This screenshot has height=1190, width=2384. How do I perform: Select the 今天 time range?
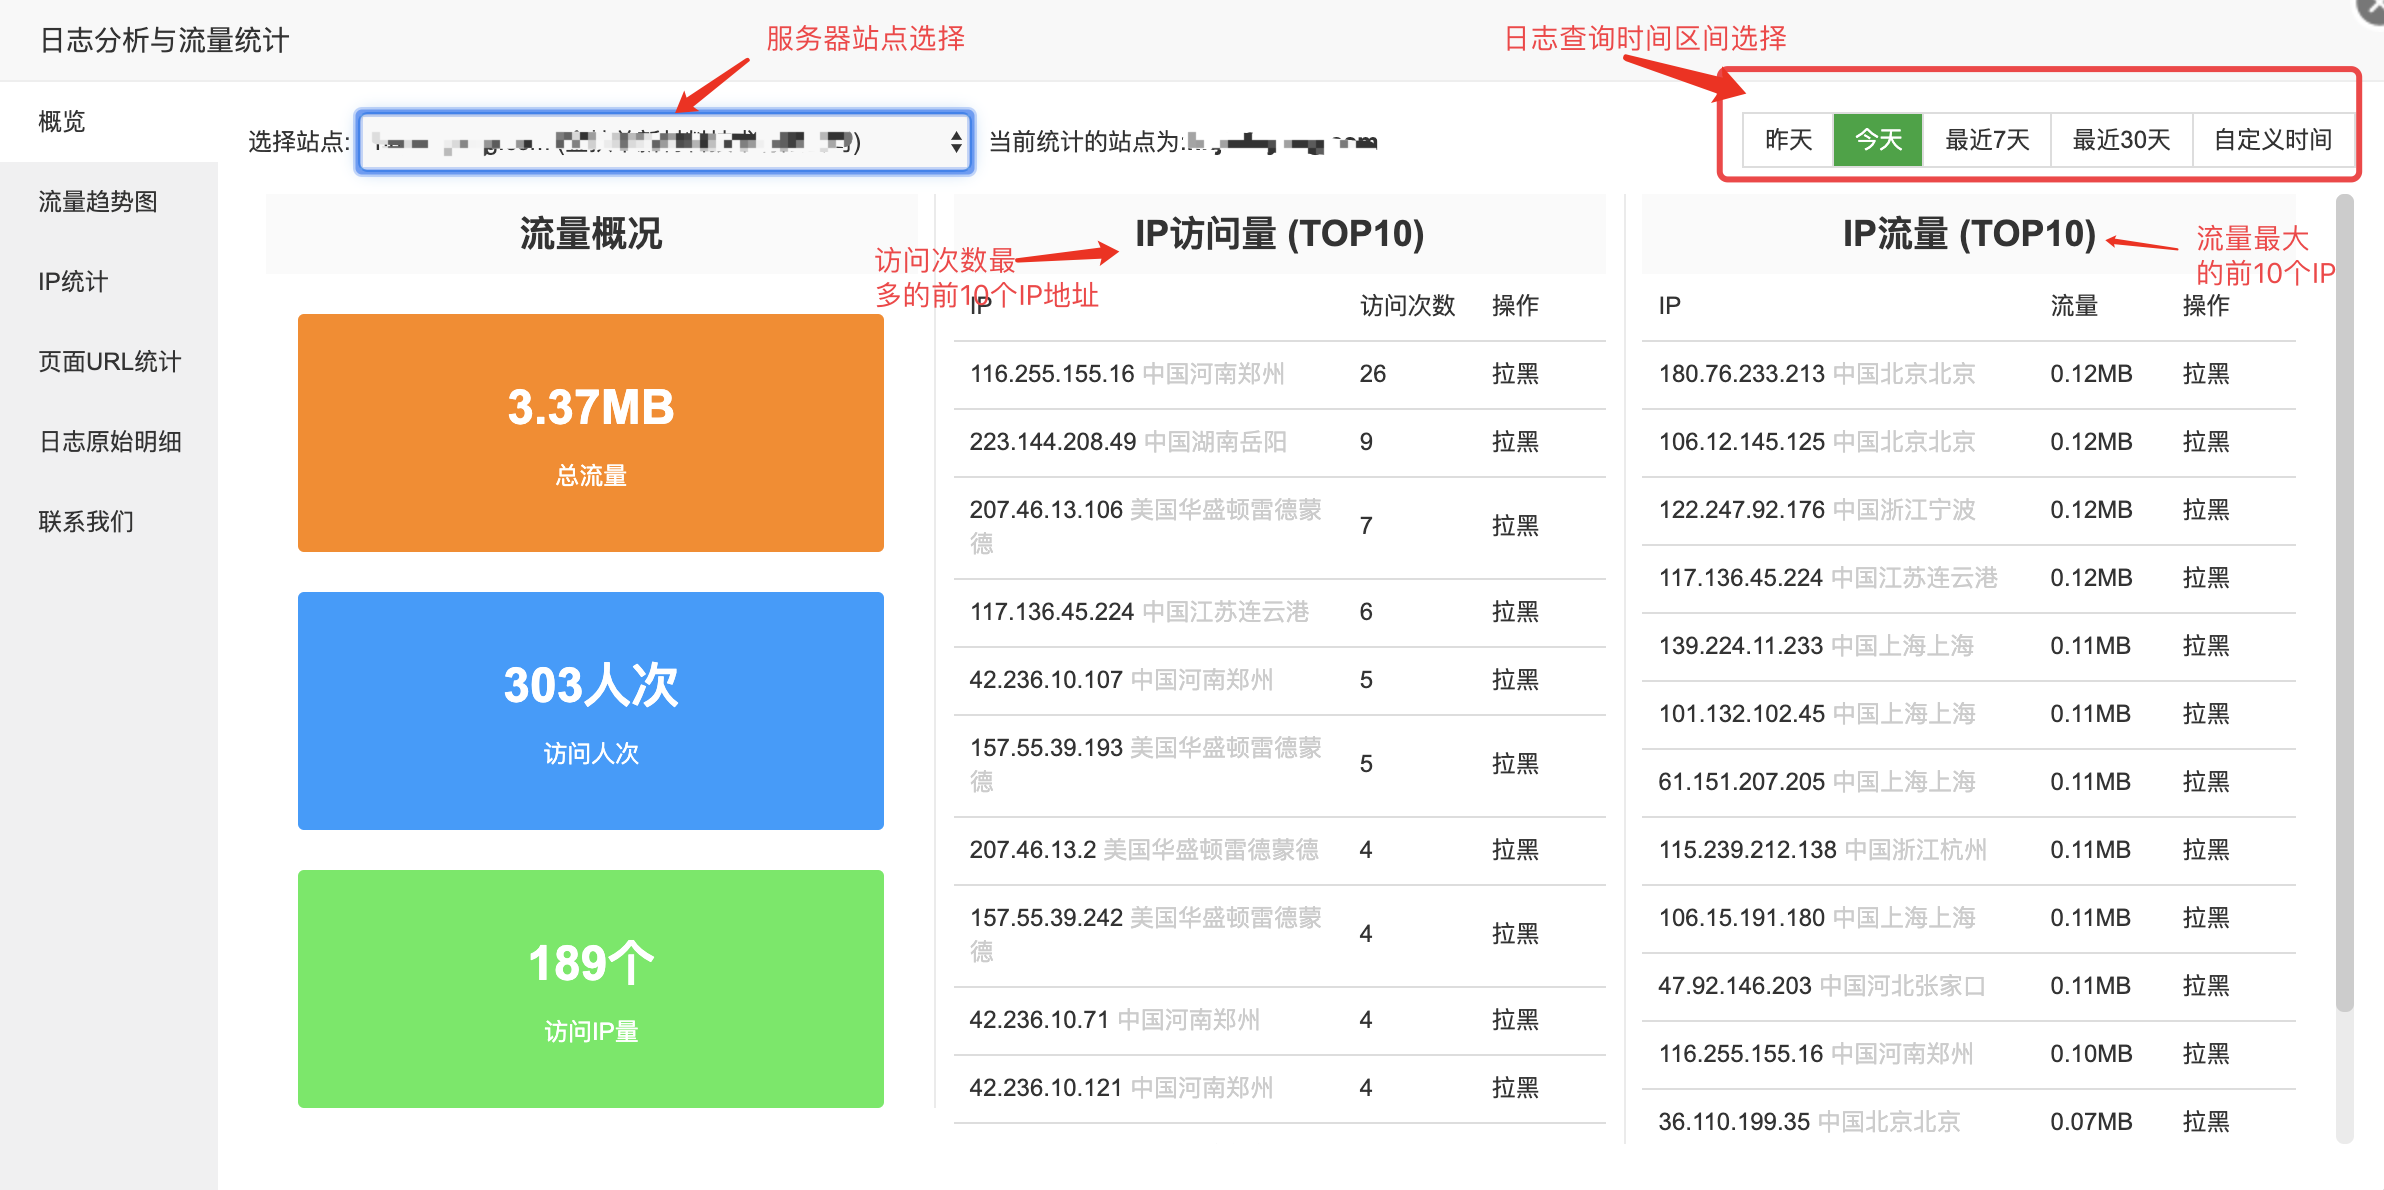pos(1878,139)
